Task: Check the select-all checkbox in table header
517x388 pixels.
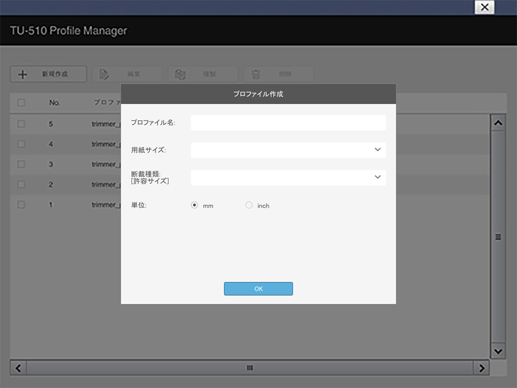Action: click(21, 102)
